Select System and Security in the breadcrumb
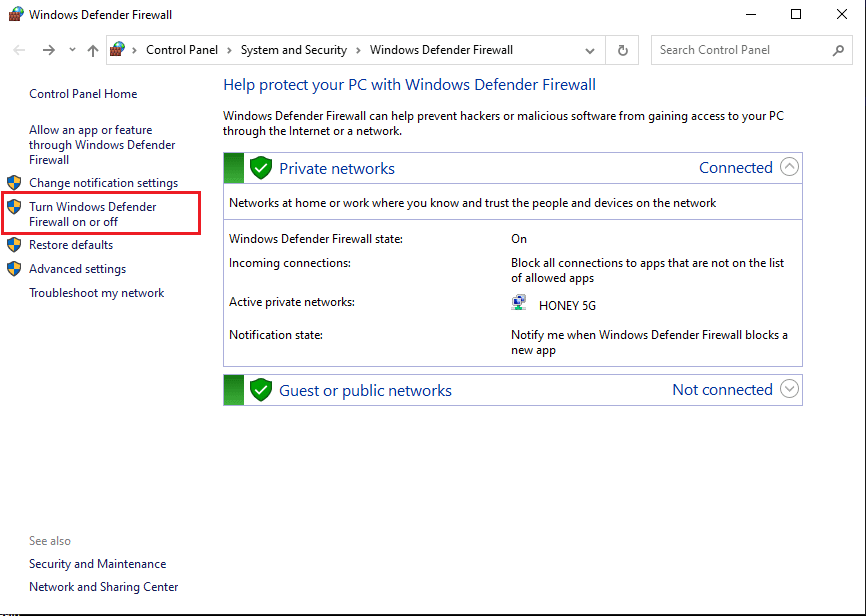The image size is (866, 616). click(x=293, y=50)
